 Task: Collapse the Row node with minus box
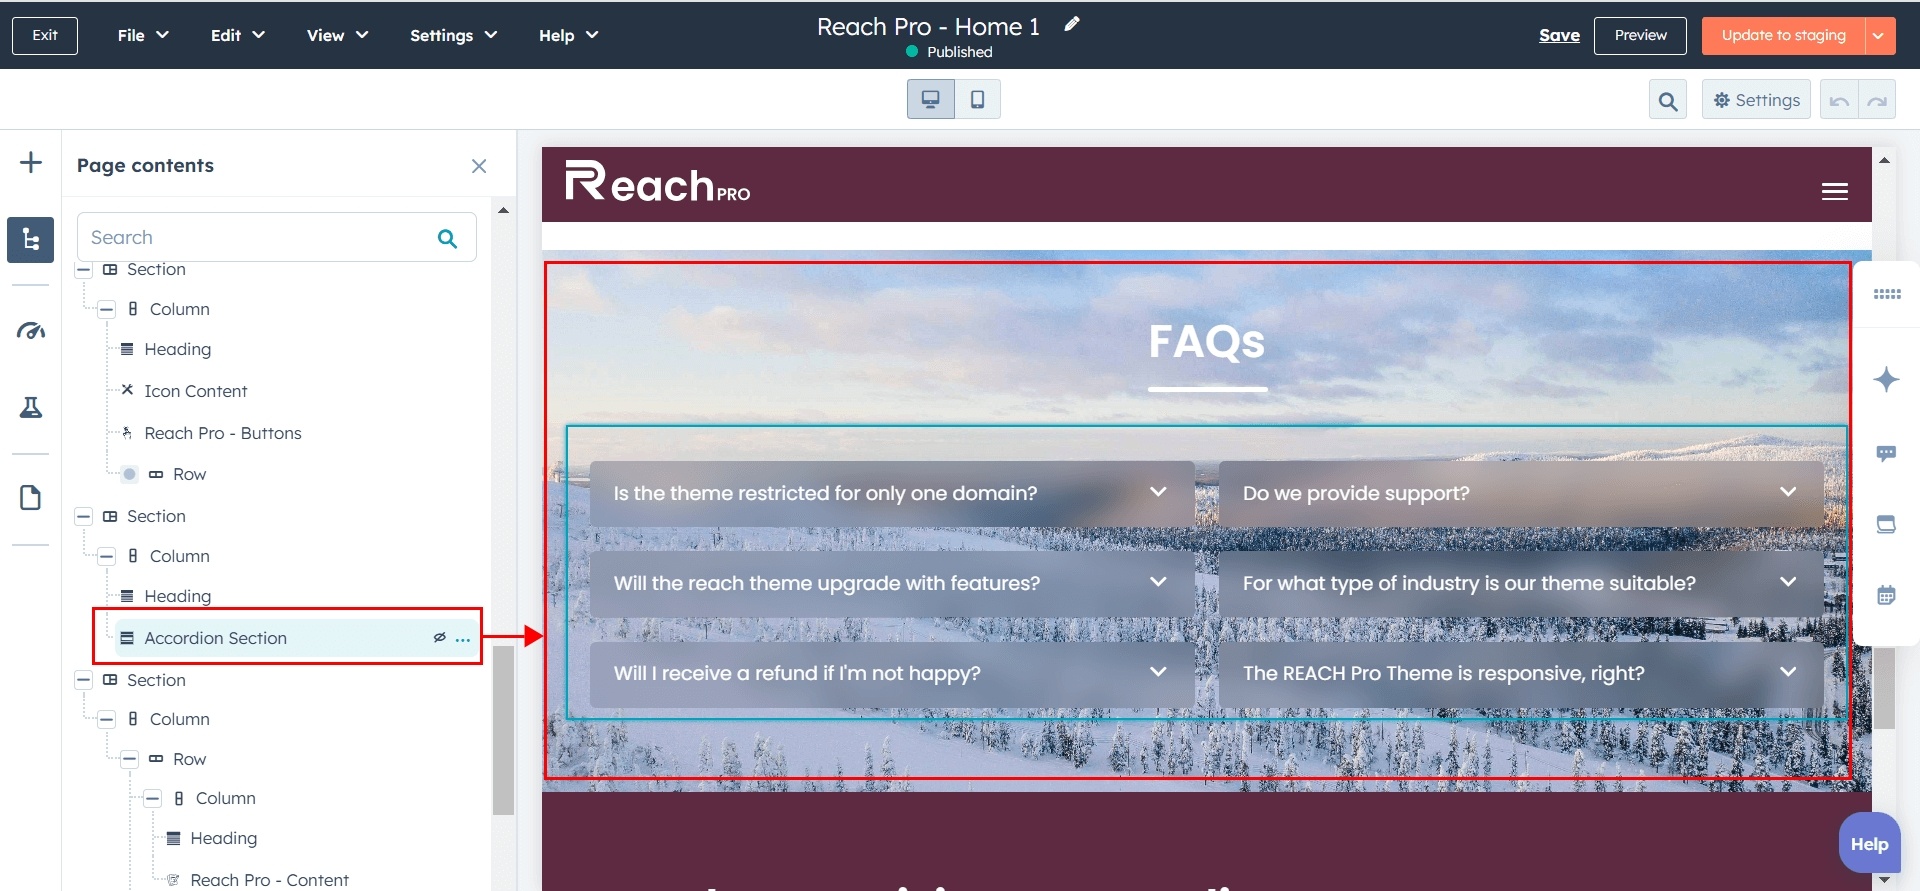[x=130, y=760]
